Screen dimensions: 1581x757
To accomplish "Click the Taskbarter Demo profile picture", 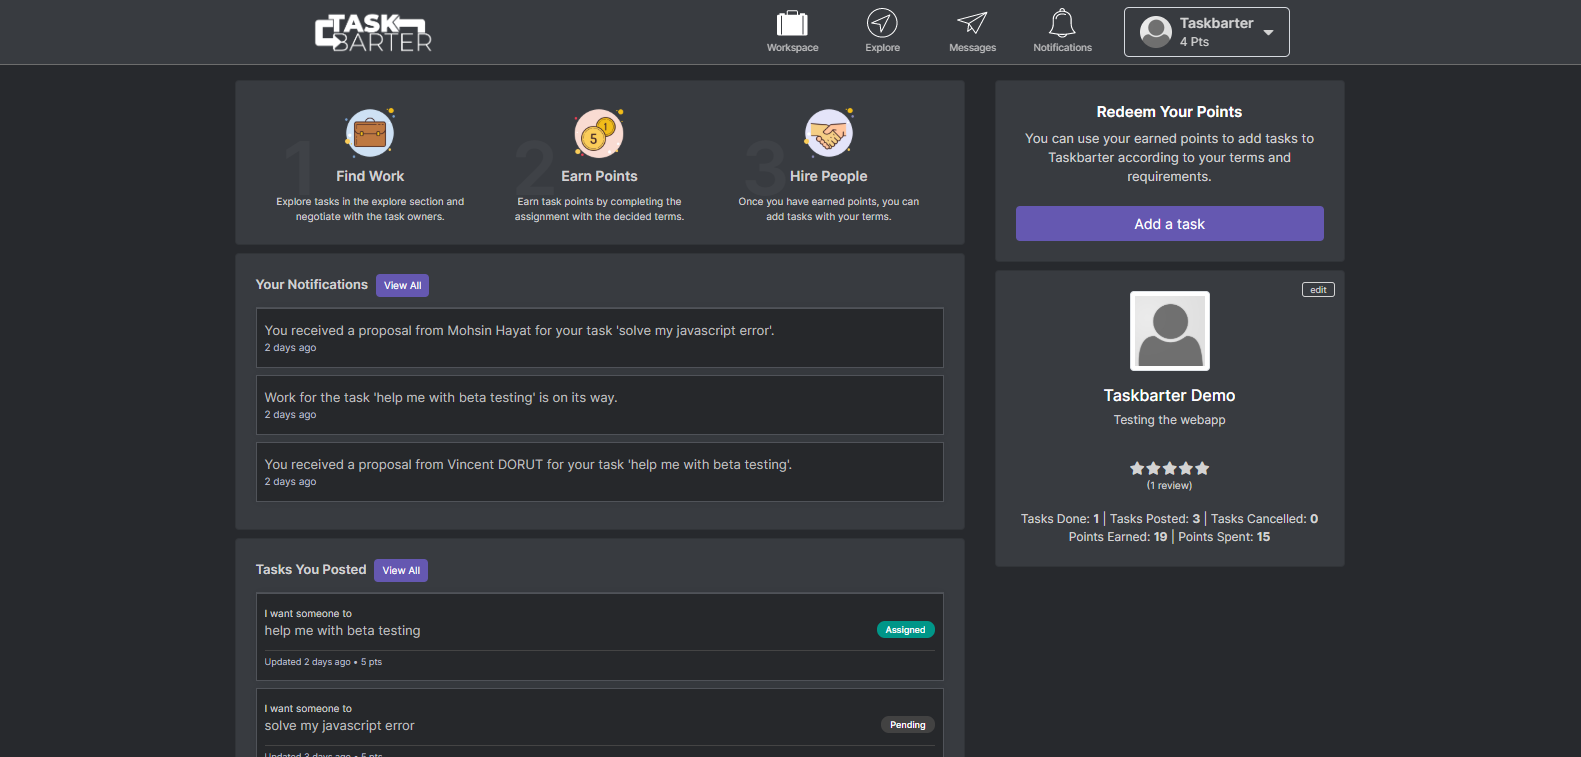I will point(1170,331).
